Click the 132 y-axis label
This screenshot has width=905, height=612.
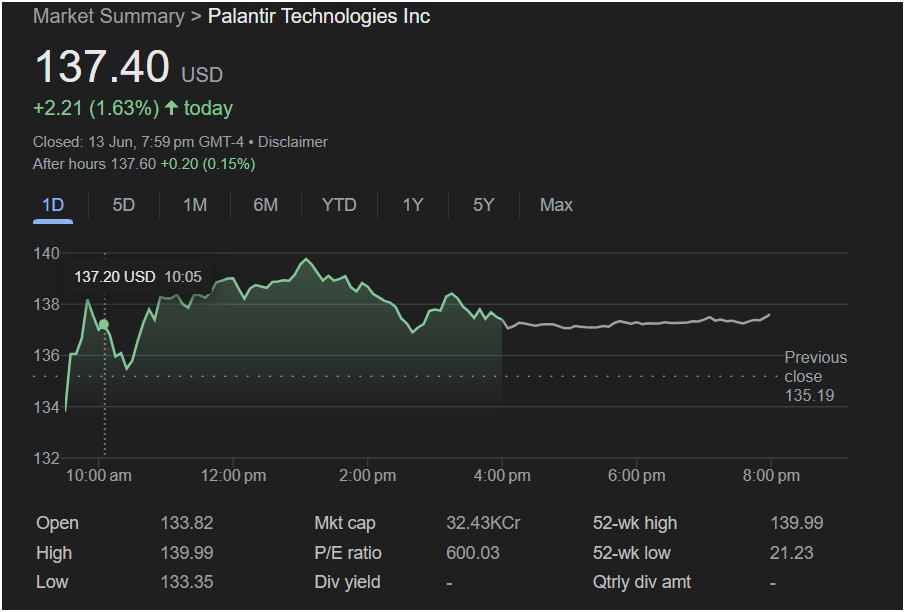[46, 458]
